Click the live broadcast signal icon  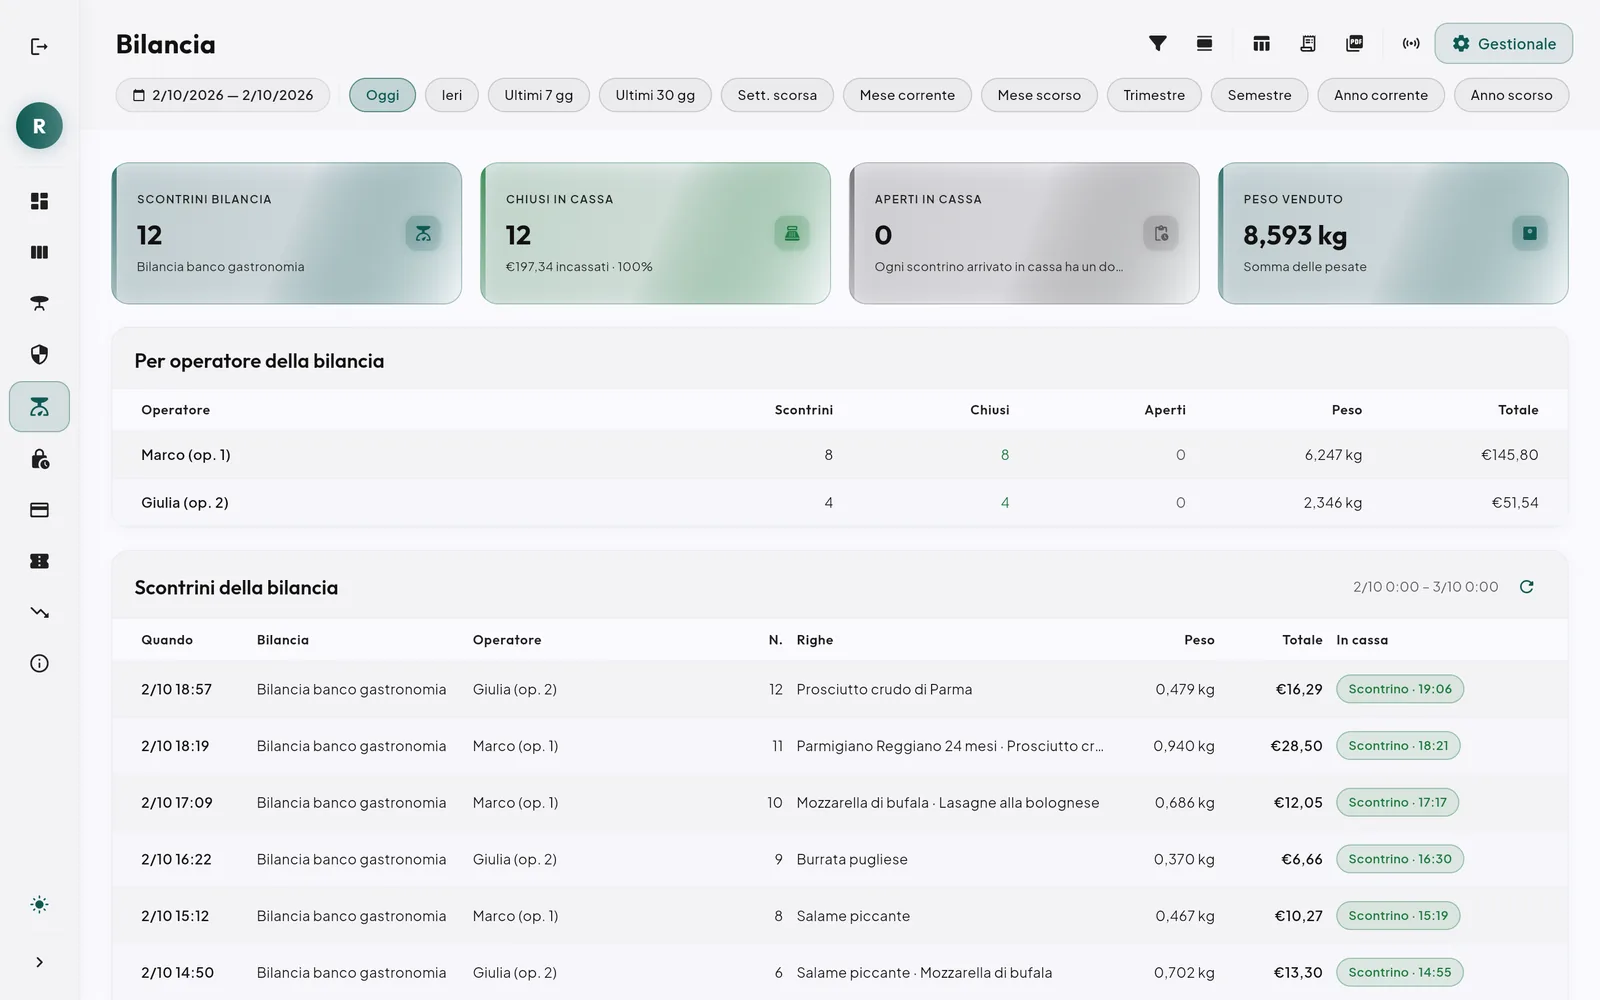point(1411,43)
